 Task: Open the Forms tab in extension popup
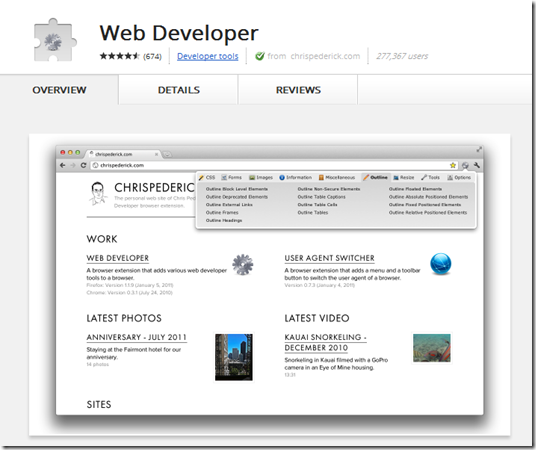(231, 177)
